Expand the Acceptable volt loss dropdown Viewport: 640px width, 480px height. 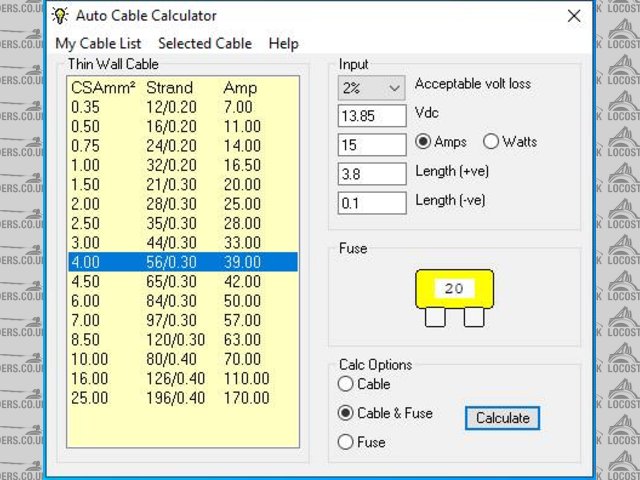[371, 88]
